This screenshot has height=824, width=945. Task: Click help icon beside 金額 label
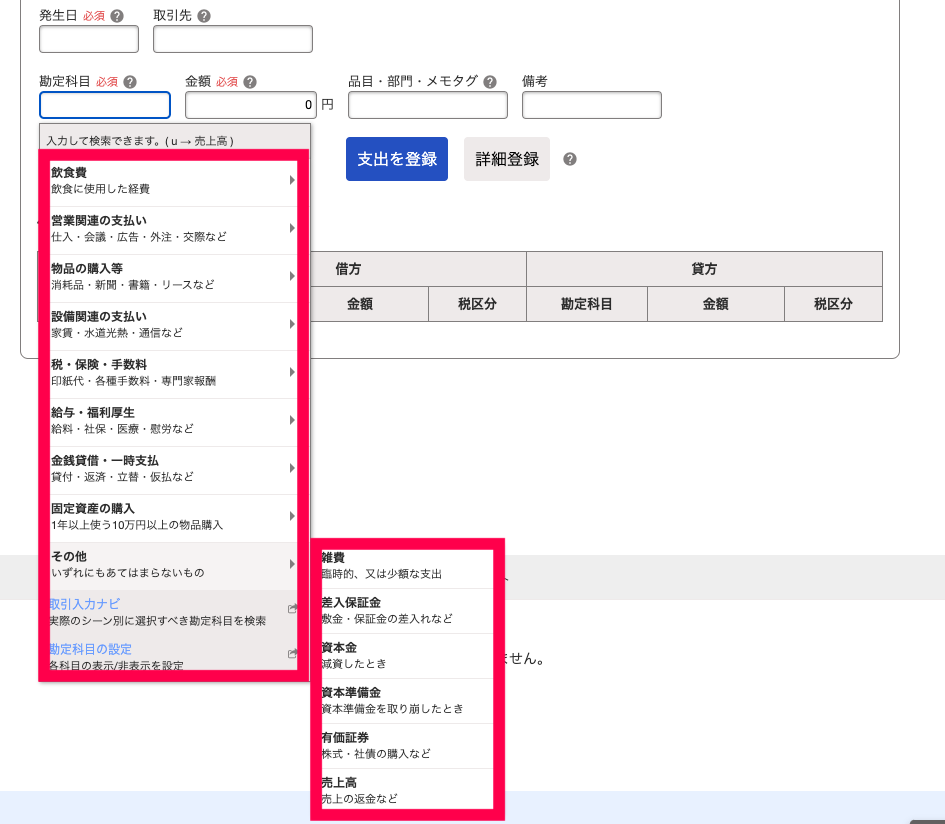tap(250, 83)
